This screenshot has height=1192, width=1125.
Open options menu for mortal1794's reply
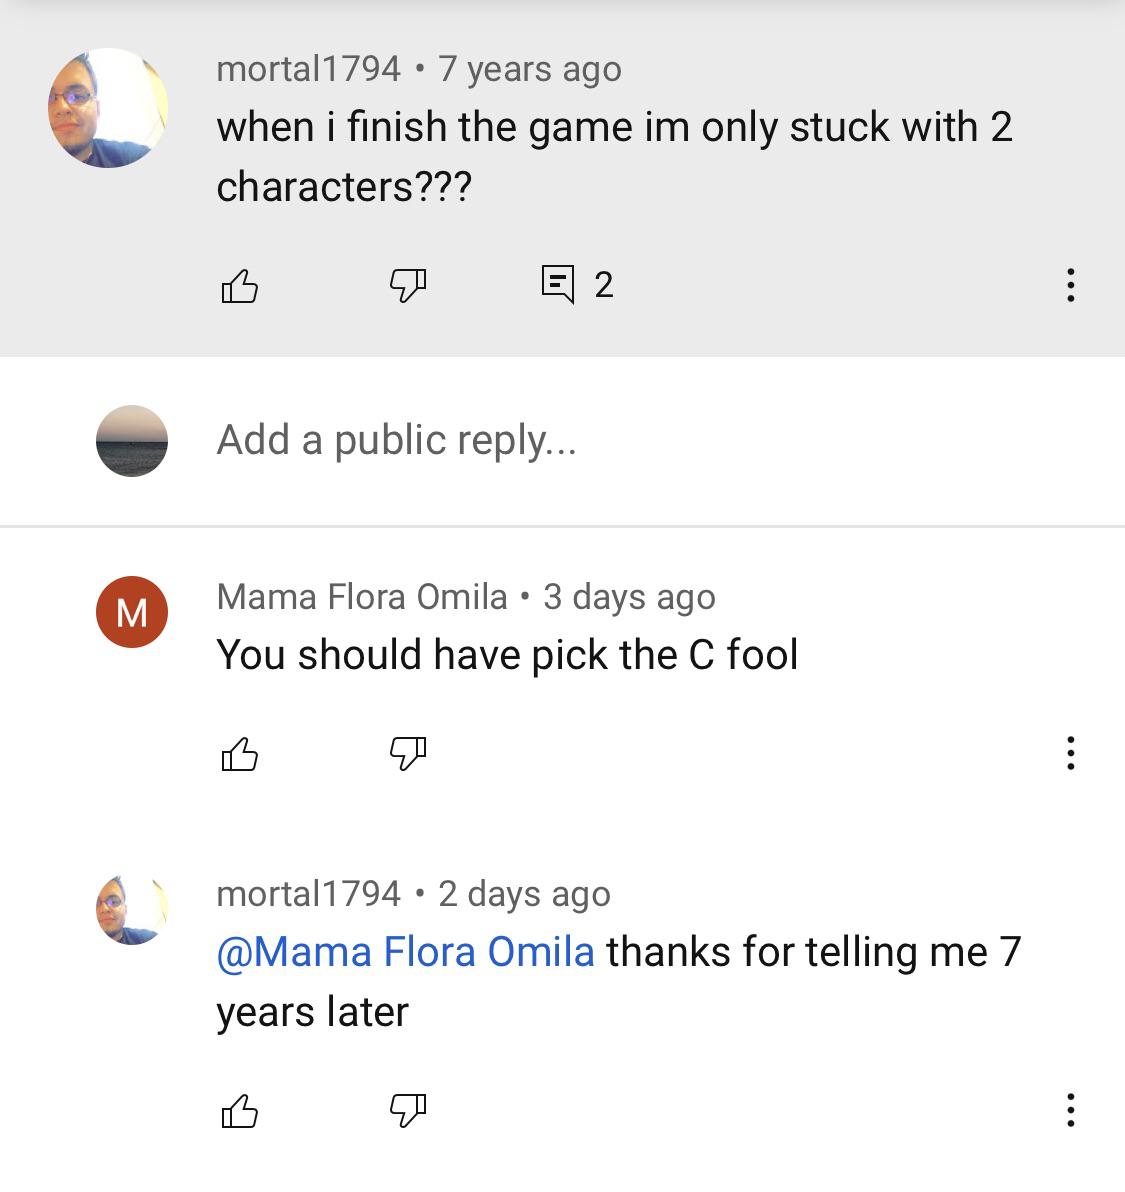[1070, 1112]
